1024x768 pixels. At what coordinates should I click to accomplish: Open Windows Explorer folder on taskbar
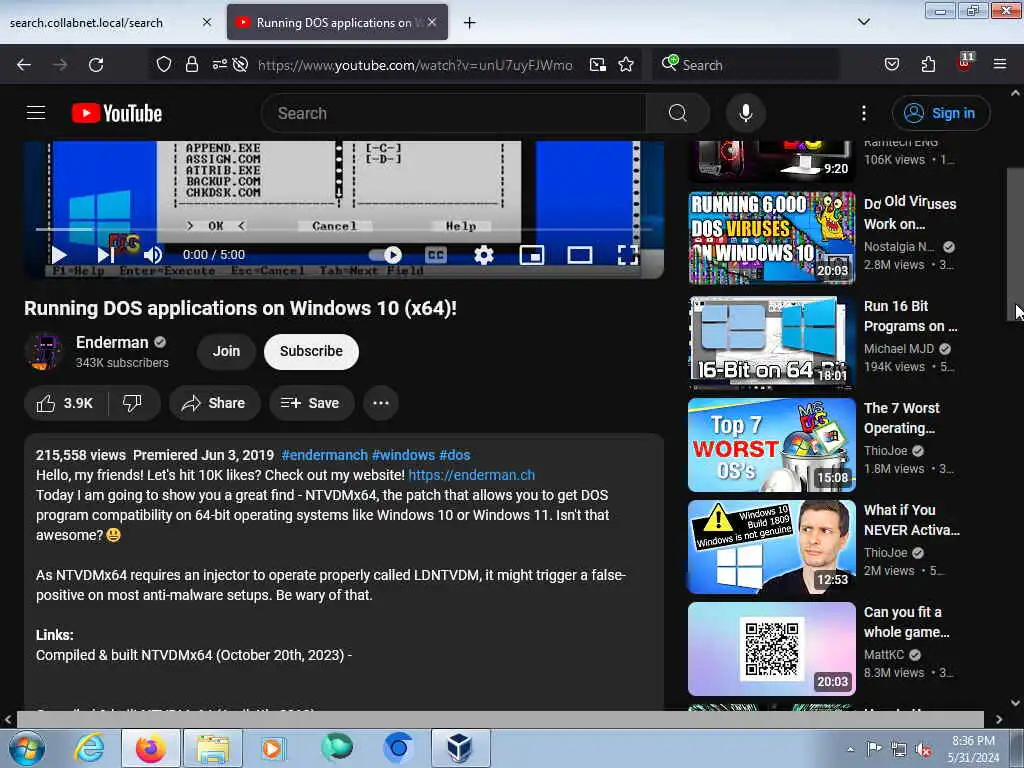tap(212, 748)
